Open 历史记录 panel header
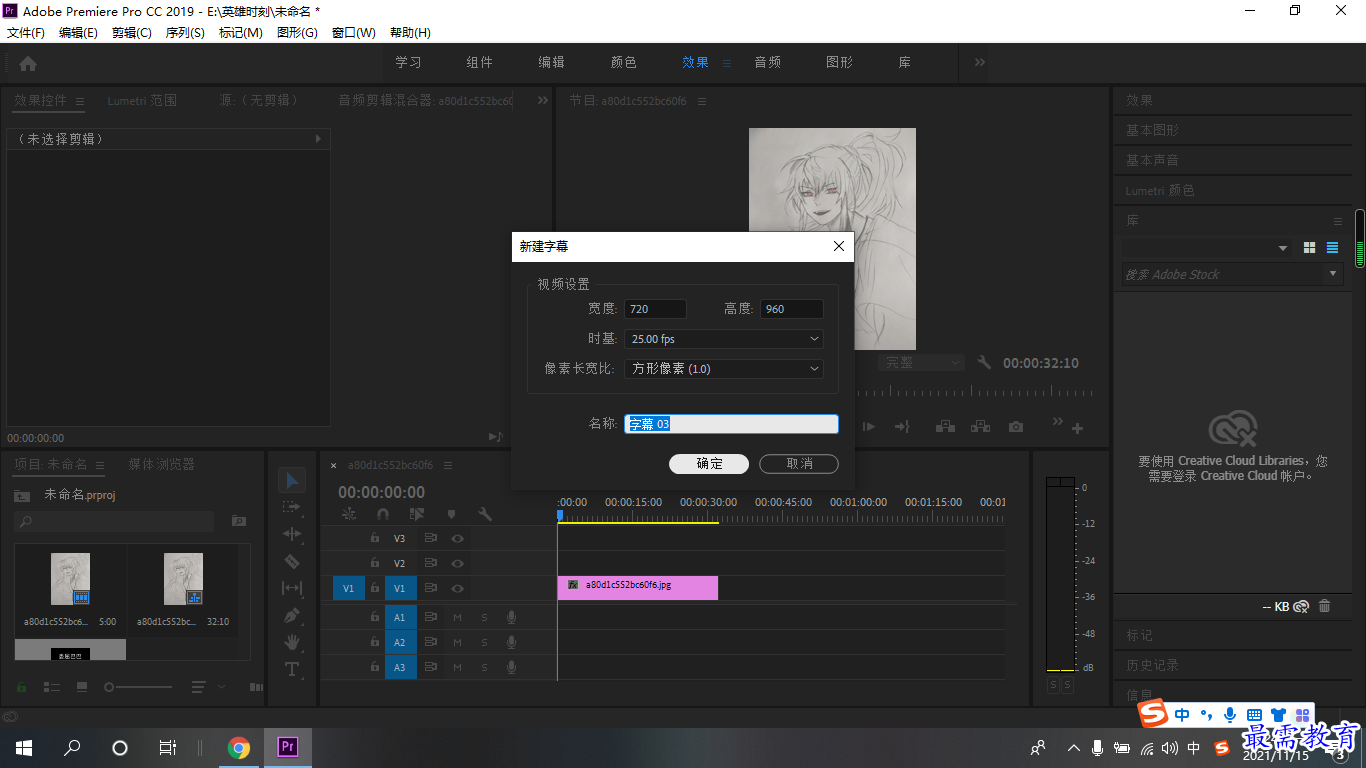1366x768 pixels. (x=1152, y=665)
